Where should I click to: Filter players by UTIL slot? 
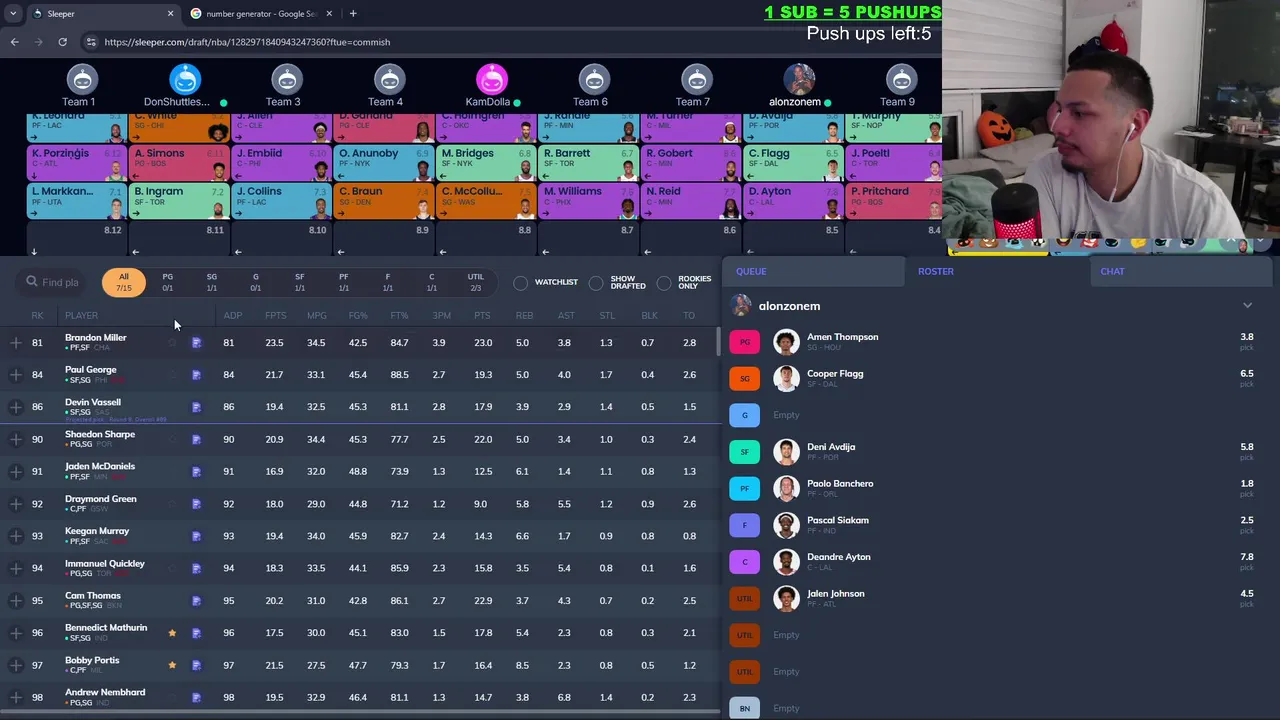[475, 282]
